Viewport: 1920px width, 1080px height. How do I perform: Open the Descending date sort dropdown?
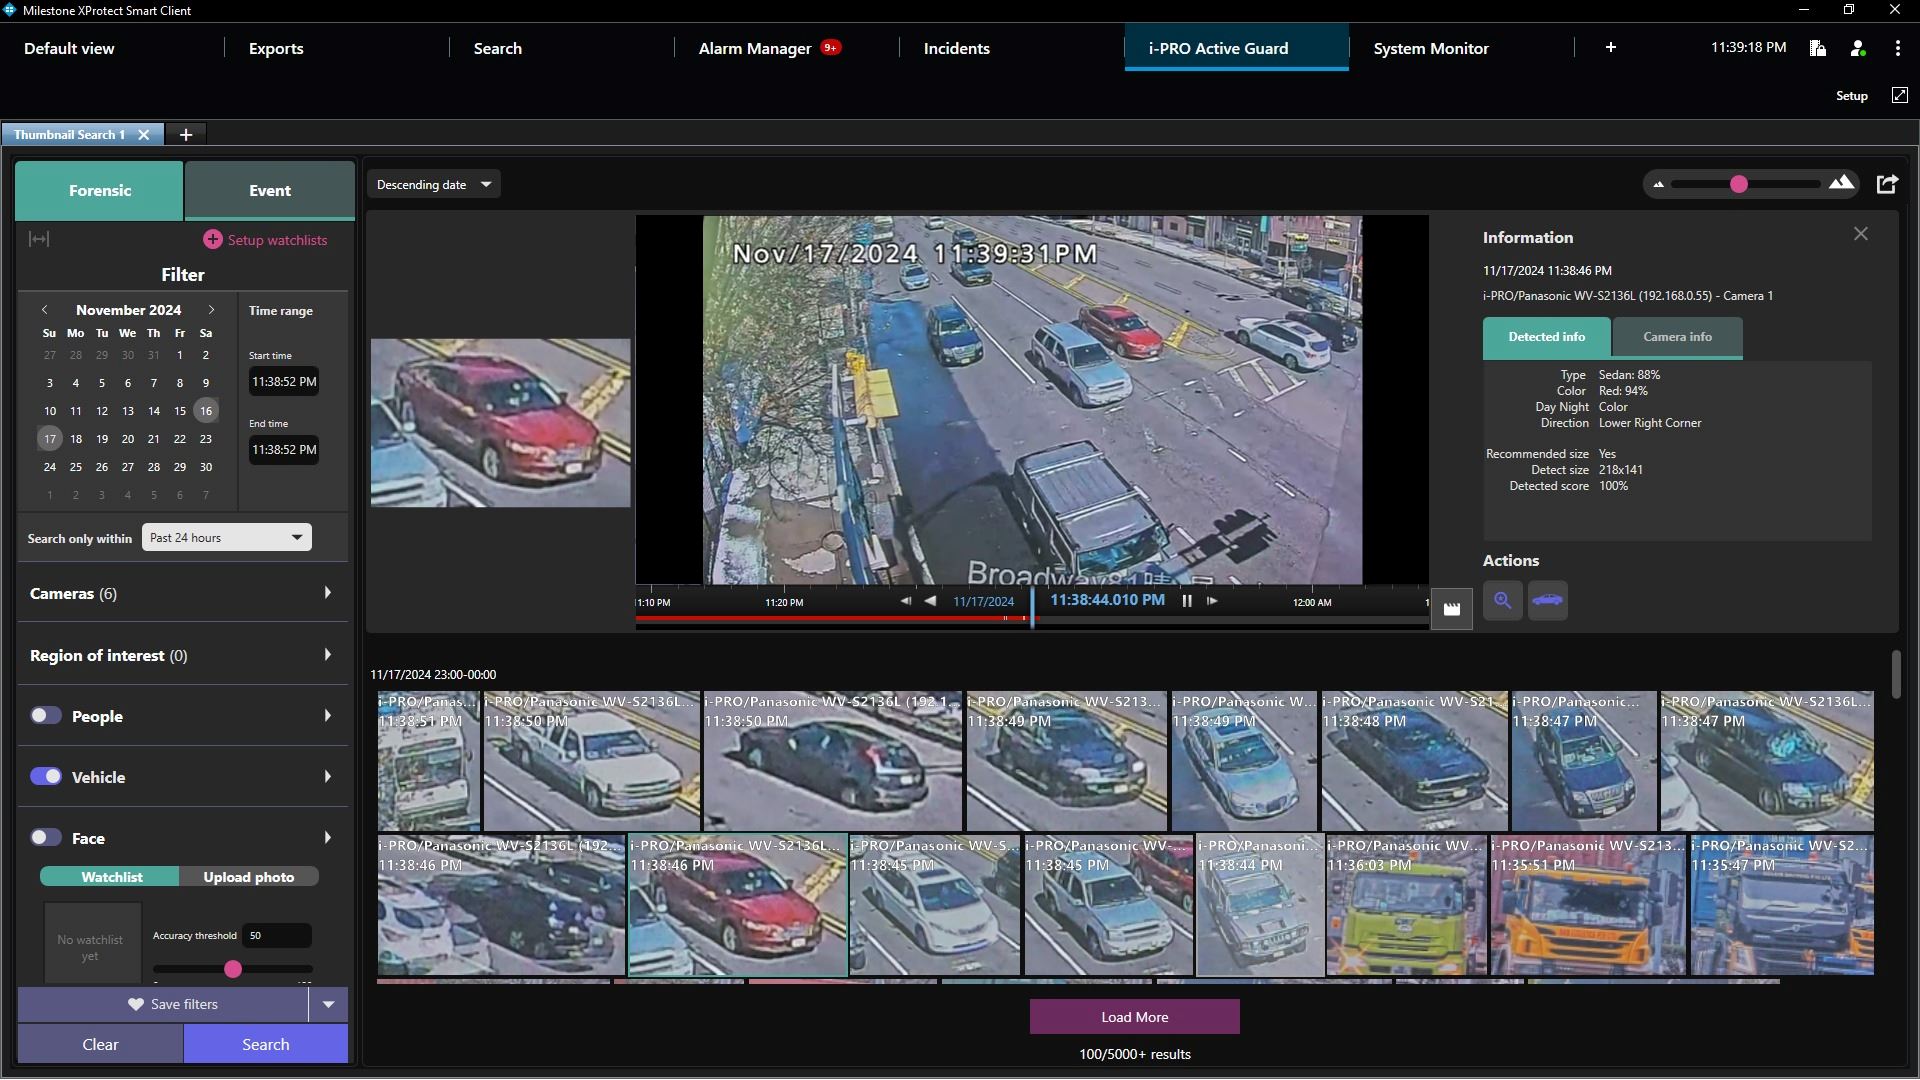[434, 185]
